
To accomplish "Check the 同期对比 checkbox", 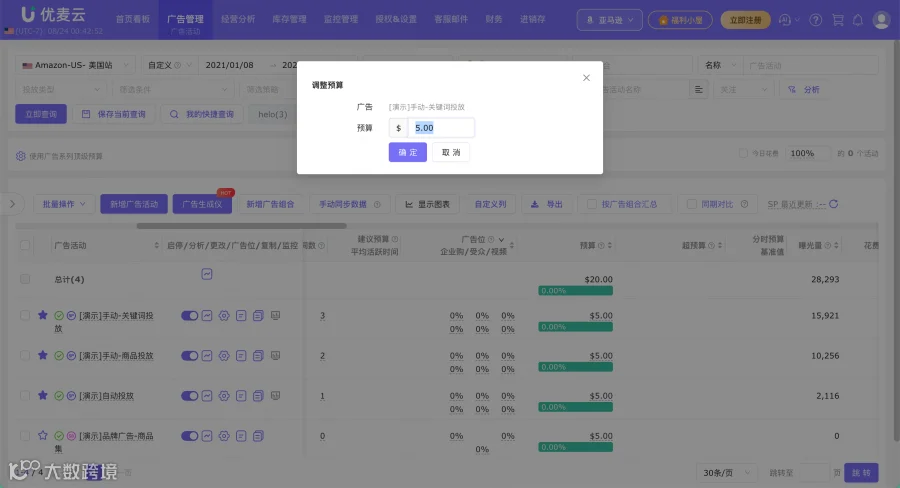I will pos(692,204).
